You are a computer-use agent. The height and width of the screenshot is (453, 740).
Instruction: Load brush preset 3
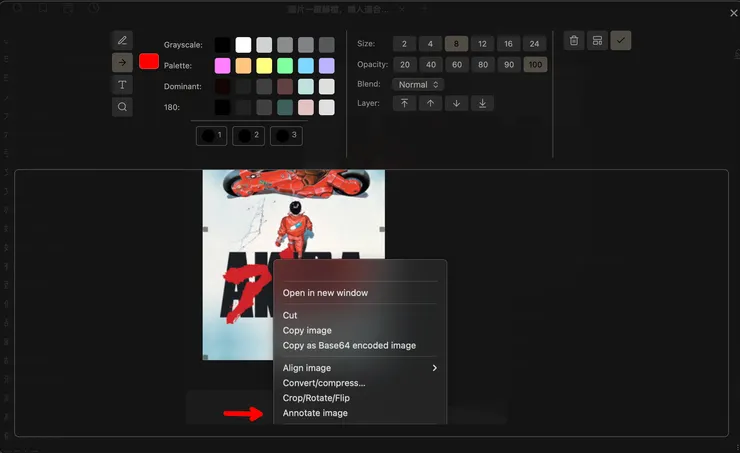pos(286,136)
